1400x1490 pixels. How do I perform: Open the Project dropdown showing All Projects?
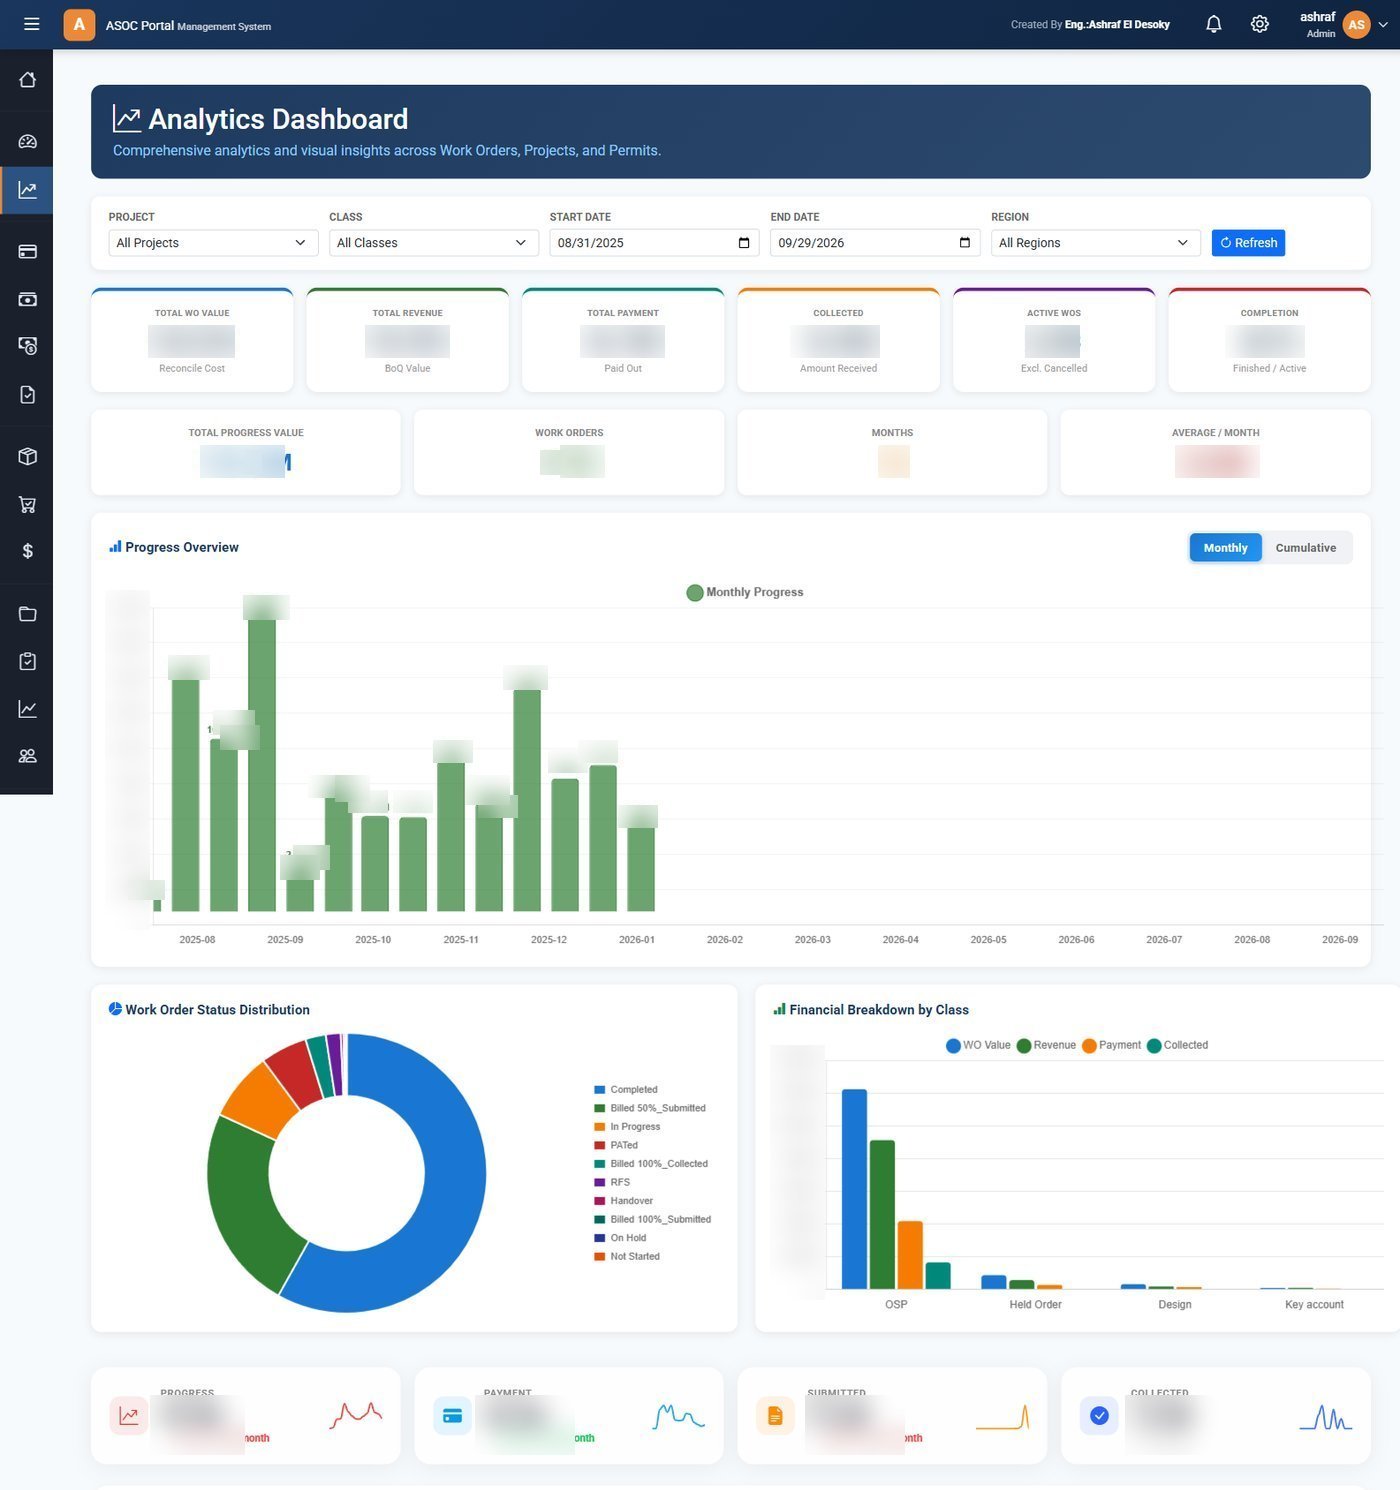click(213, 243)
